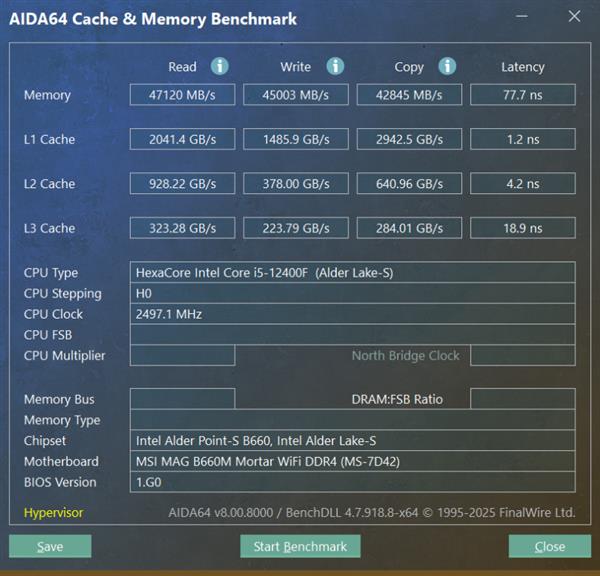Save the benchmark results
The image size is (600, 576).
50,546
